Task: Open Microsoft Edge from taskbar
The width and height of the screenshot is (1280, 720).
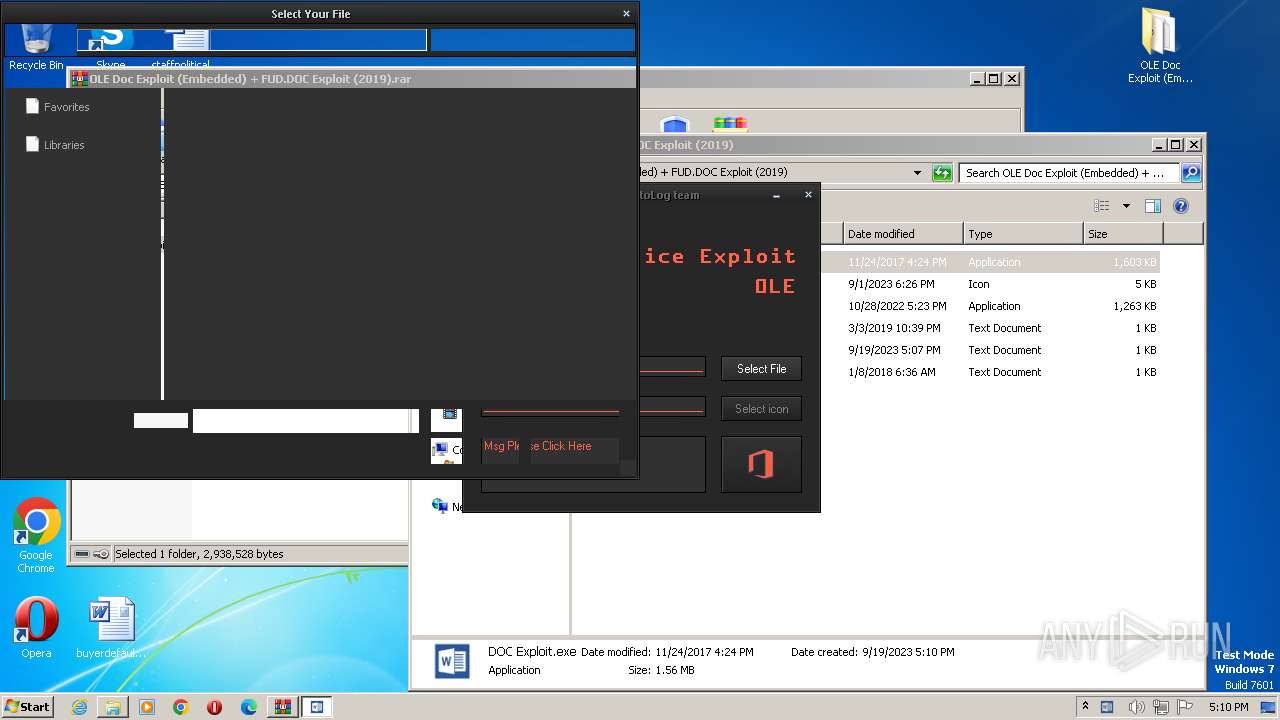Action: (249, 707)
